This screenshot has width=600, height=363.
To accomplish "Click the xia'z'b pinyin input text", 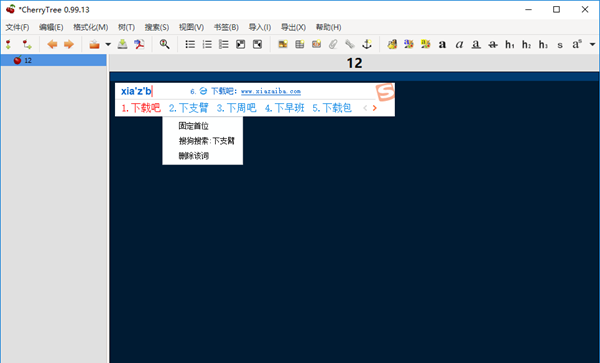I will point(136,91).
